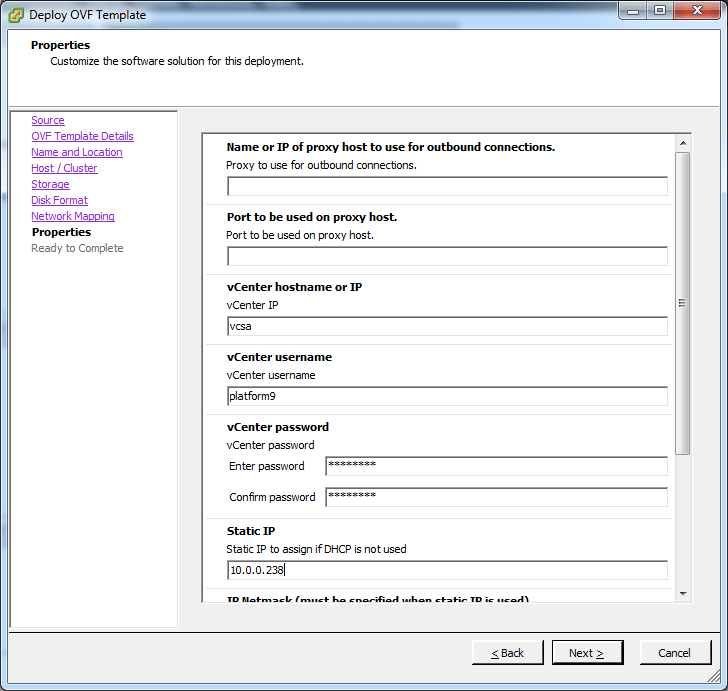
Task: Click the proxy host name input field
Action: pyautogui.click(x=447, y=186)
